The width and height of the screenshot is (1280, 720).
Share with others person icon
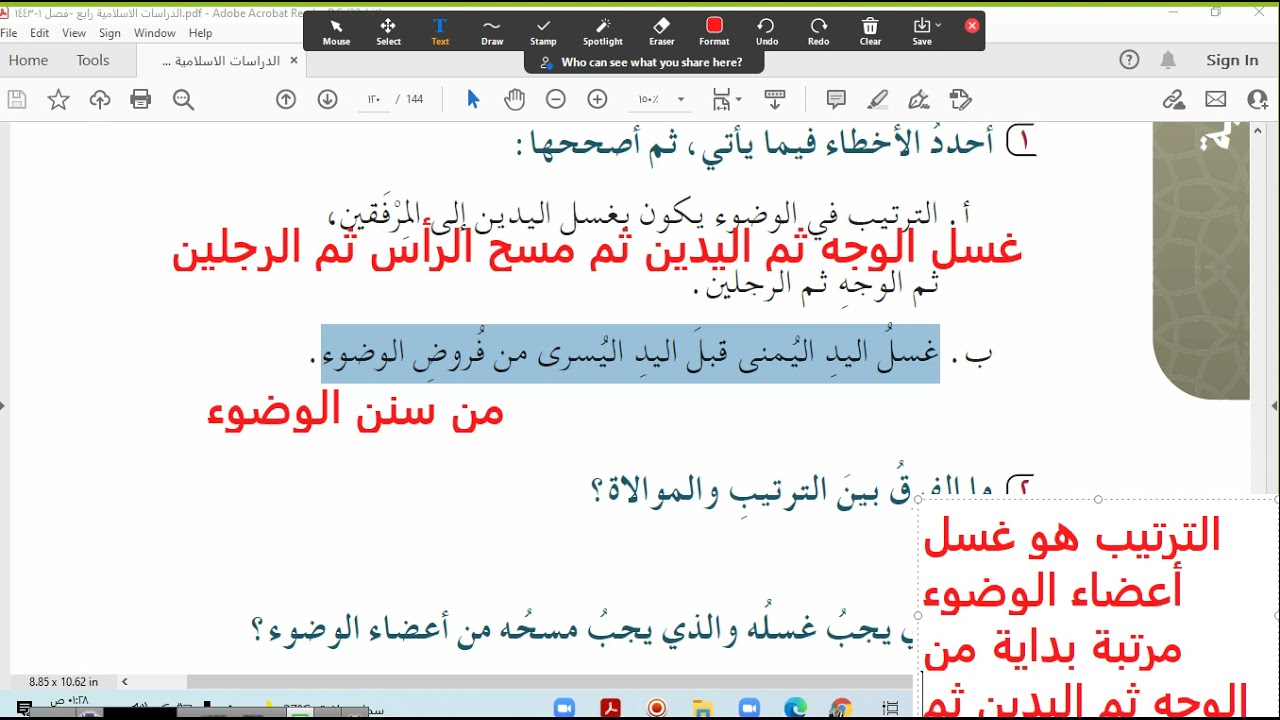point(1257,99)
